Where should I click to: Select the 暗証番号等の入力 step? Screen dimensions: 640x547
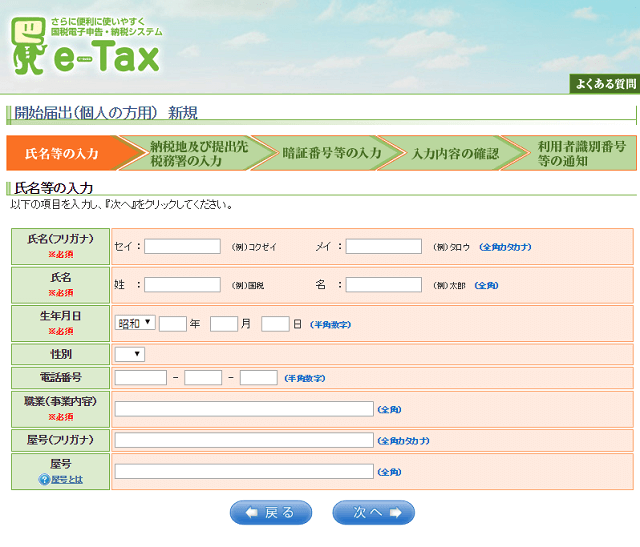pos(331,153)
